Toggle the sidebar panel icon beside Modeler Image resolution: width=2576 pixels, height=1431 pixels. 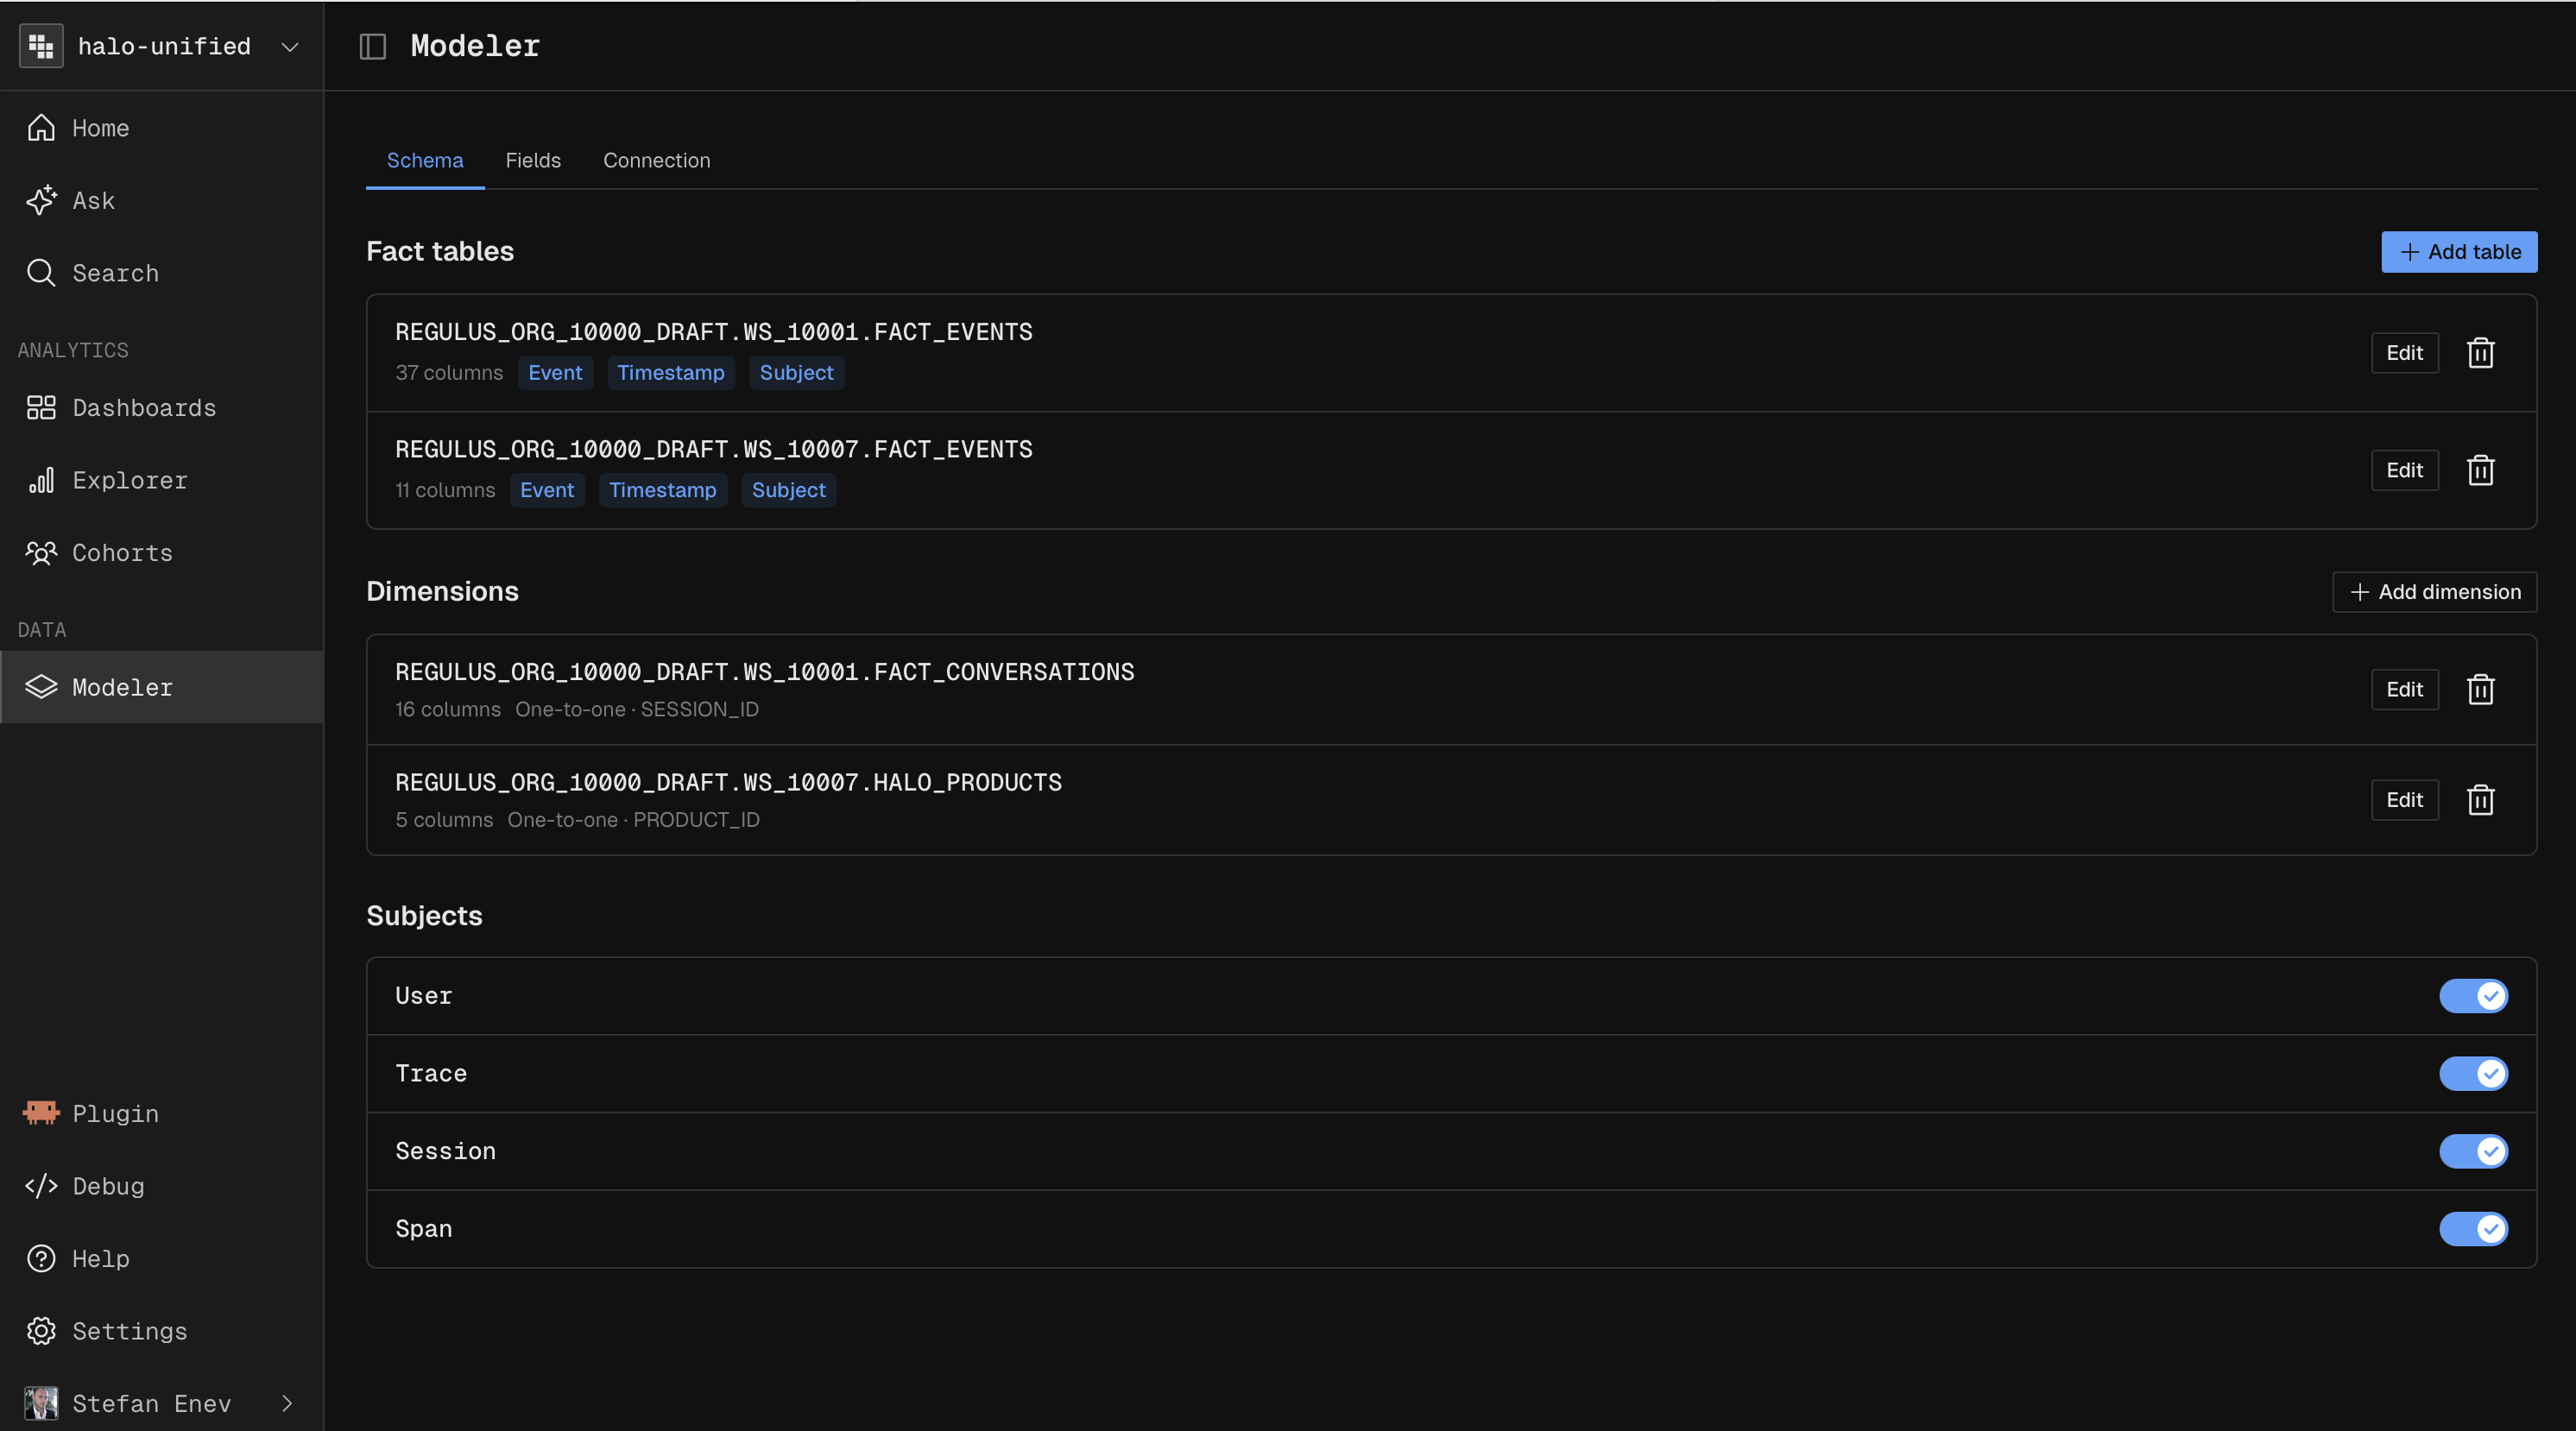tap(373, 46)
